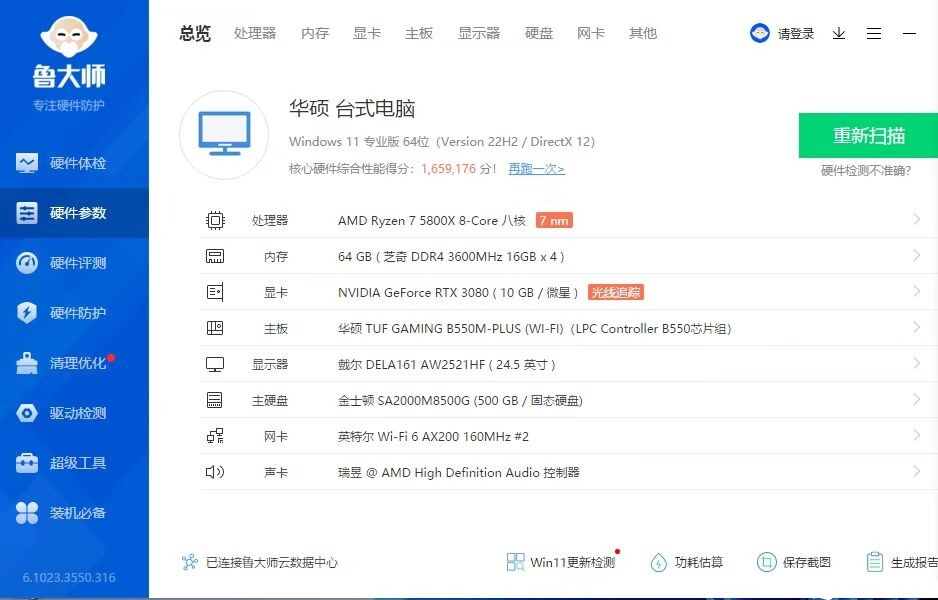The image size is (938, 600).
Task: Expand the 内存 row chevron
Action: [916, 255]
